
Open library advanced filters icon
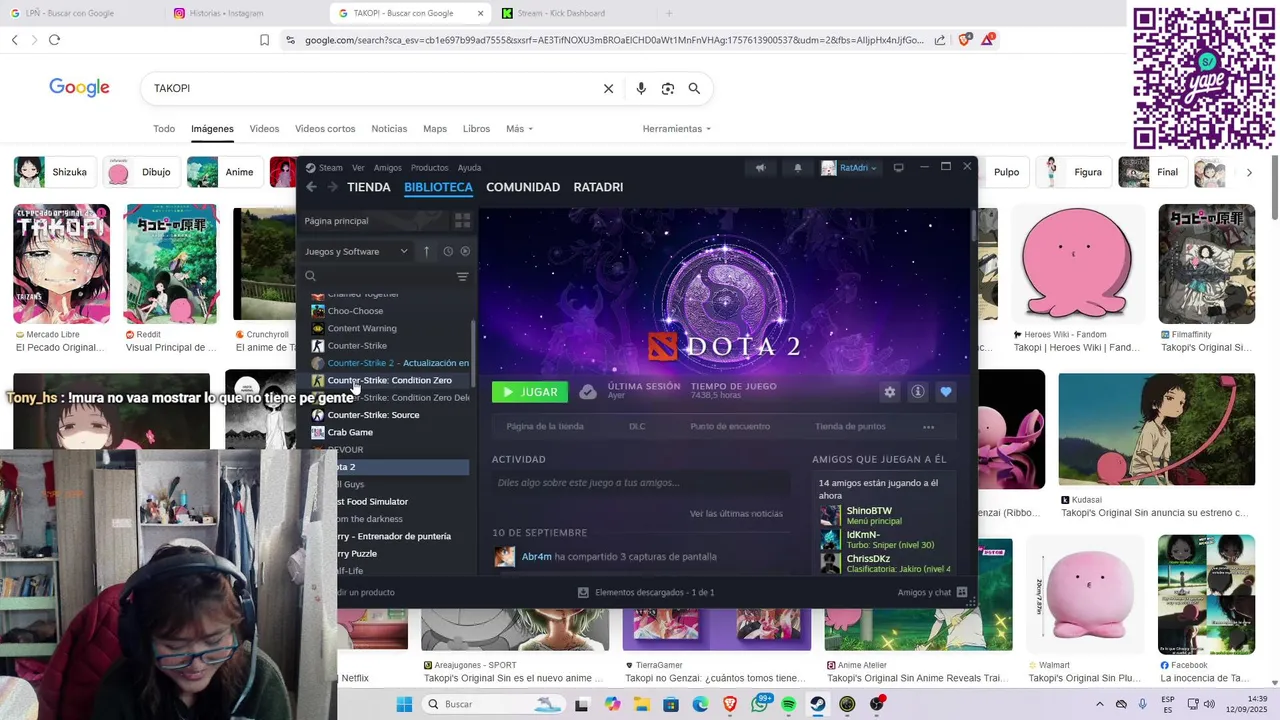pyautogui.click(x=462, y=277)
